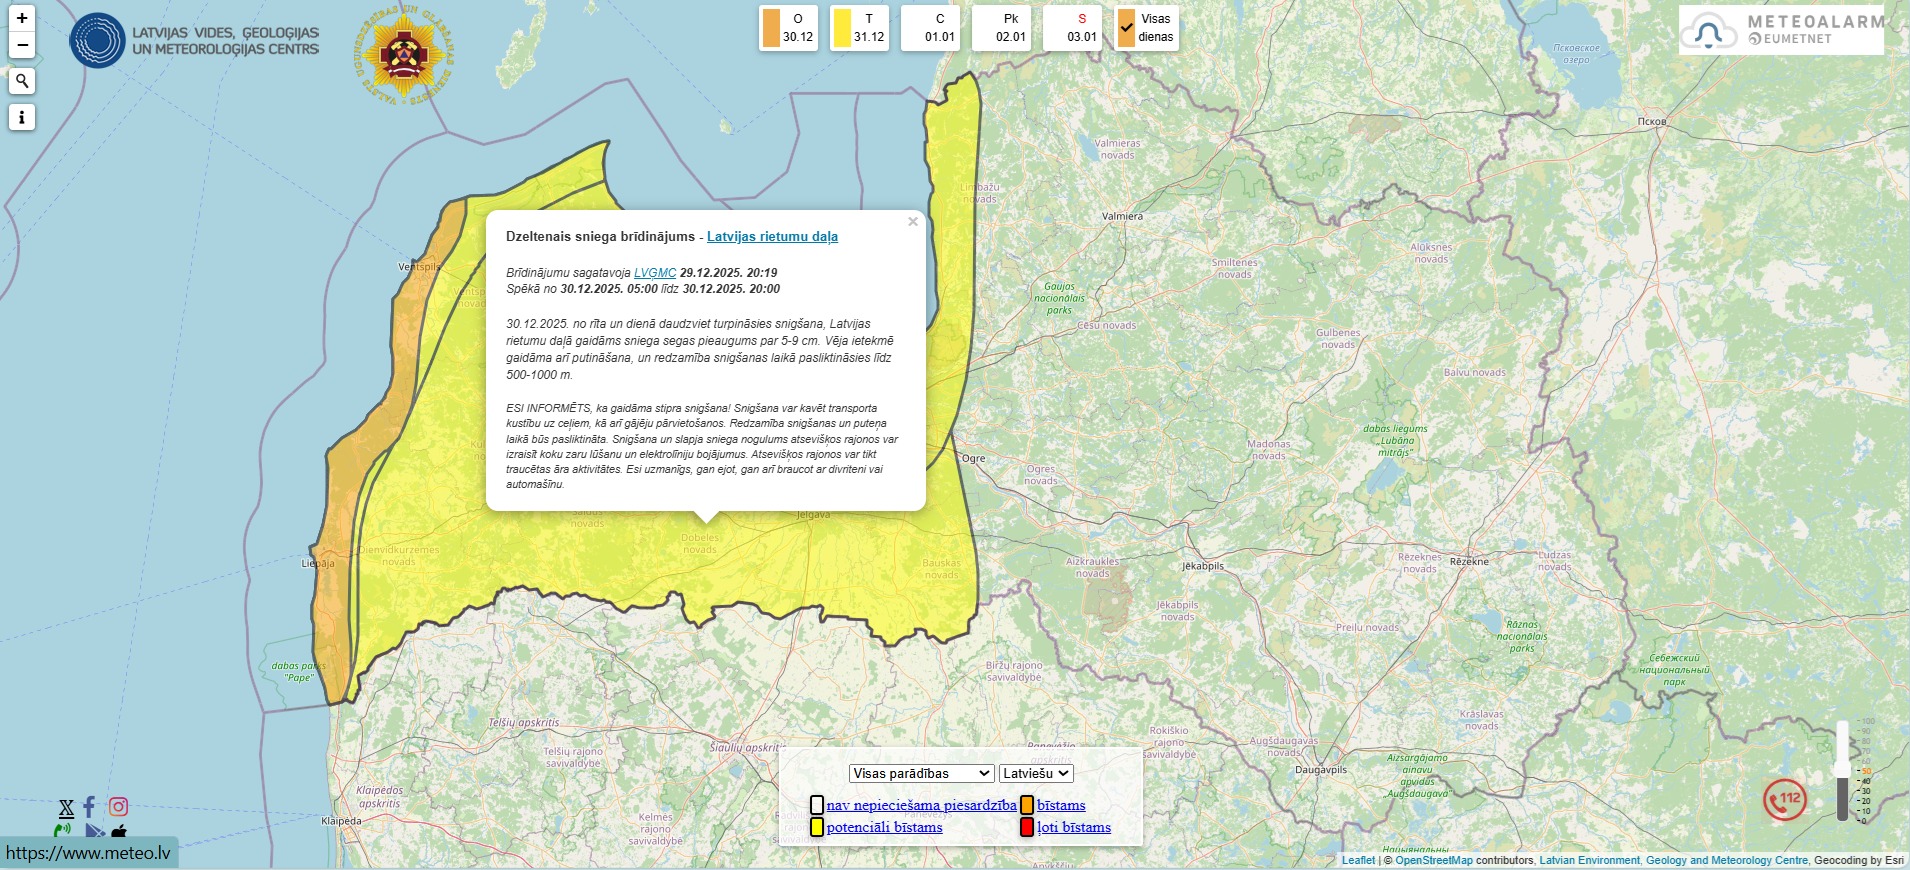Click the layer opacity slider handle
Screen dimensions: 1910x870
pyautogui.click(x=1843, y=768)
